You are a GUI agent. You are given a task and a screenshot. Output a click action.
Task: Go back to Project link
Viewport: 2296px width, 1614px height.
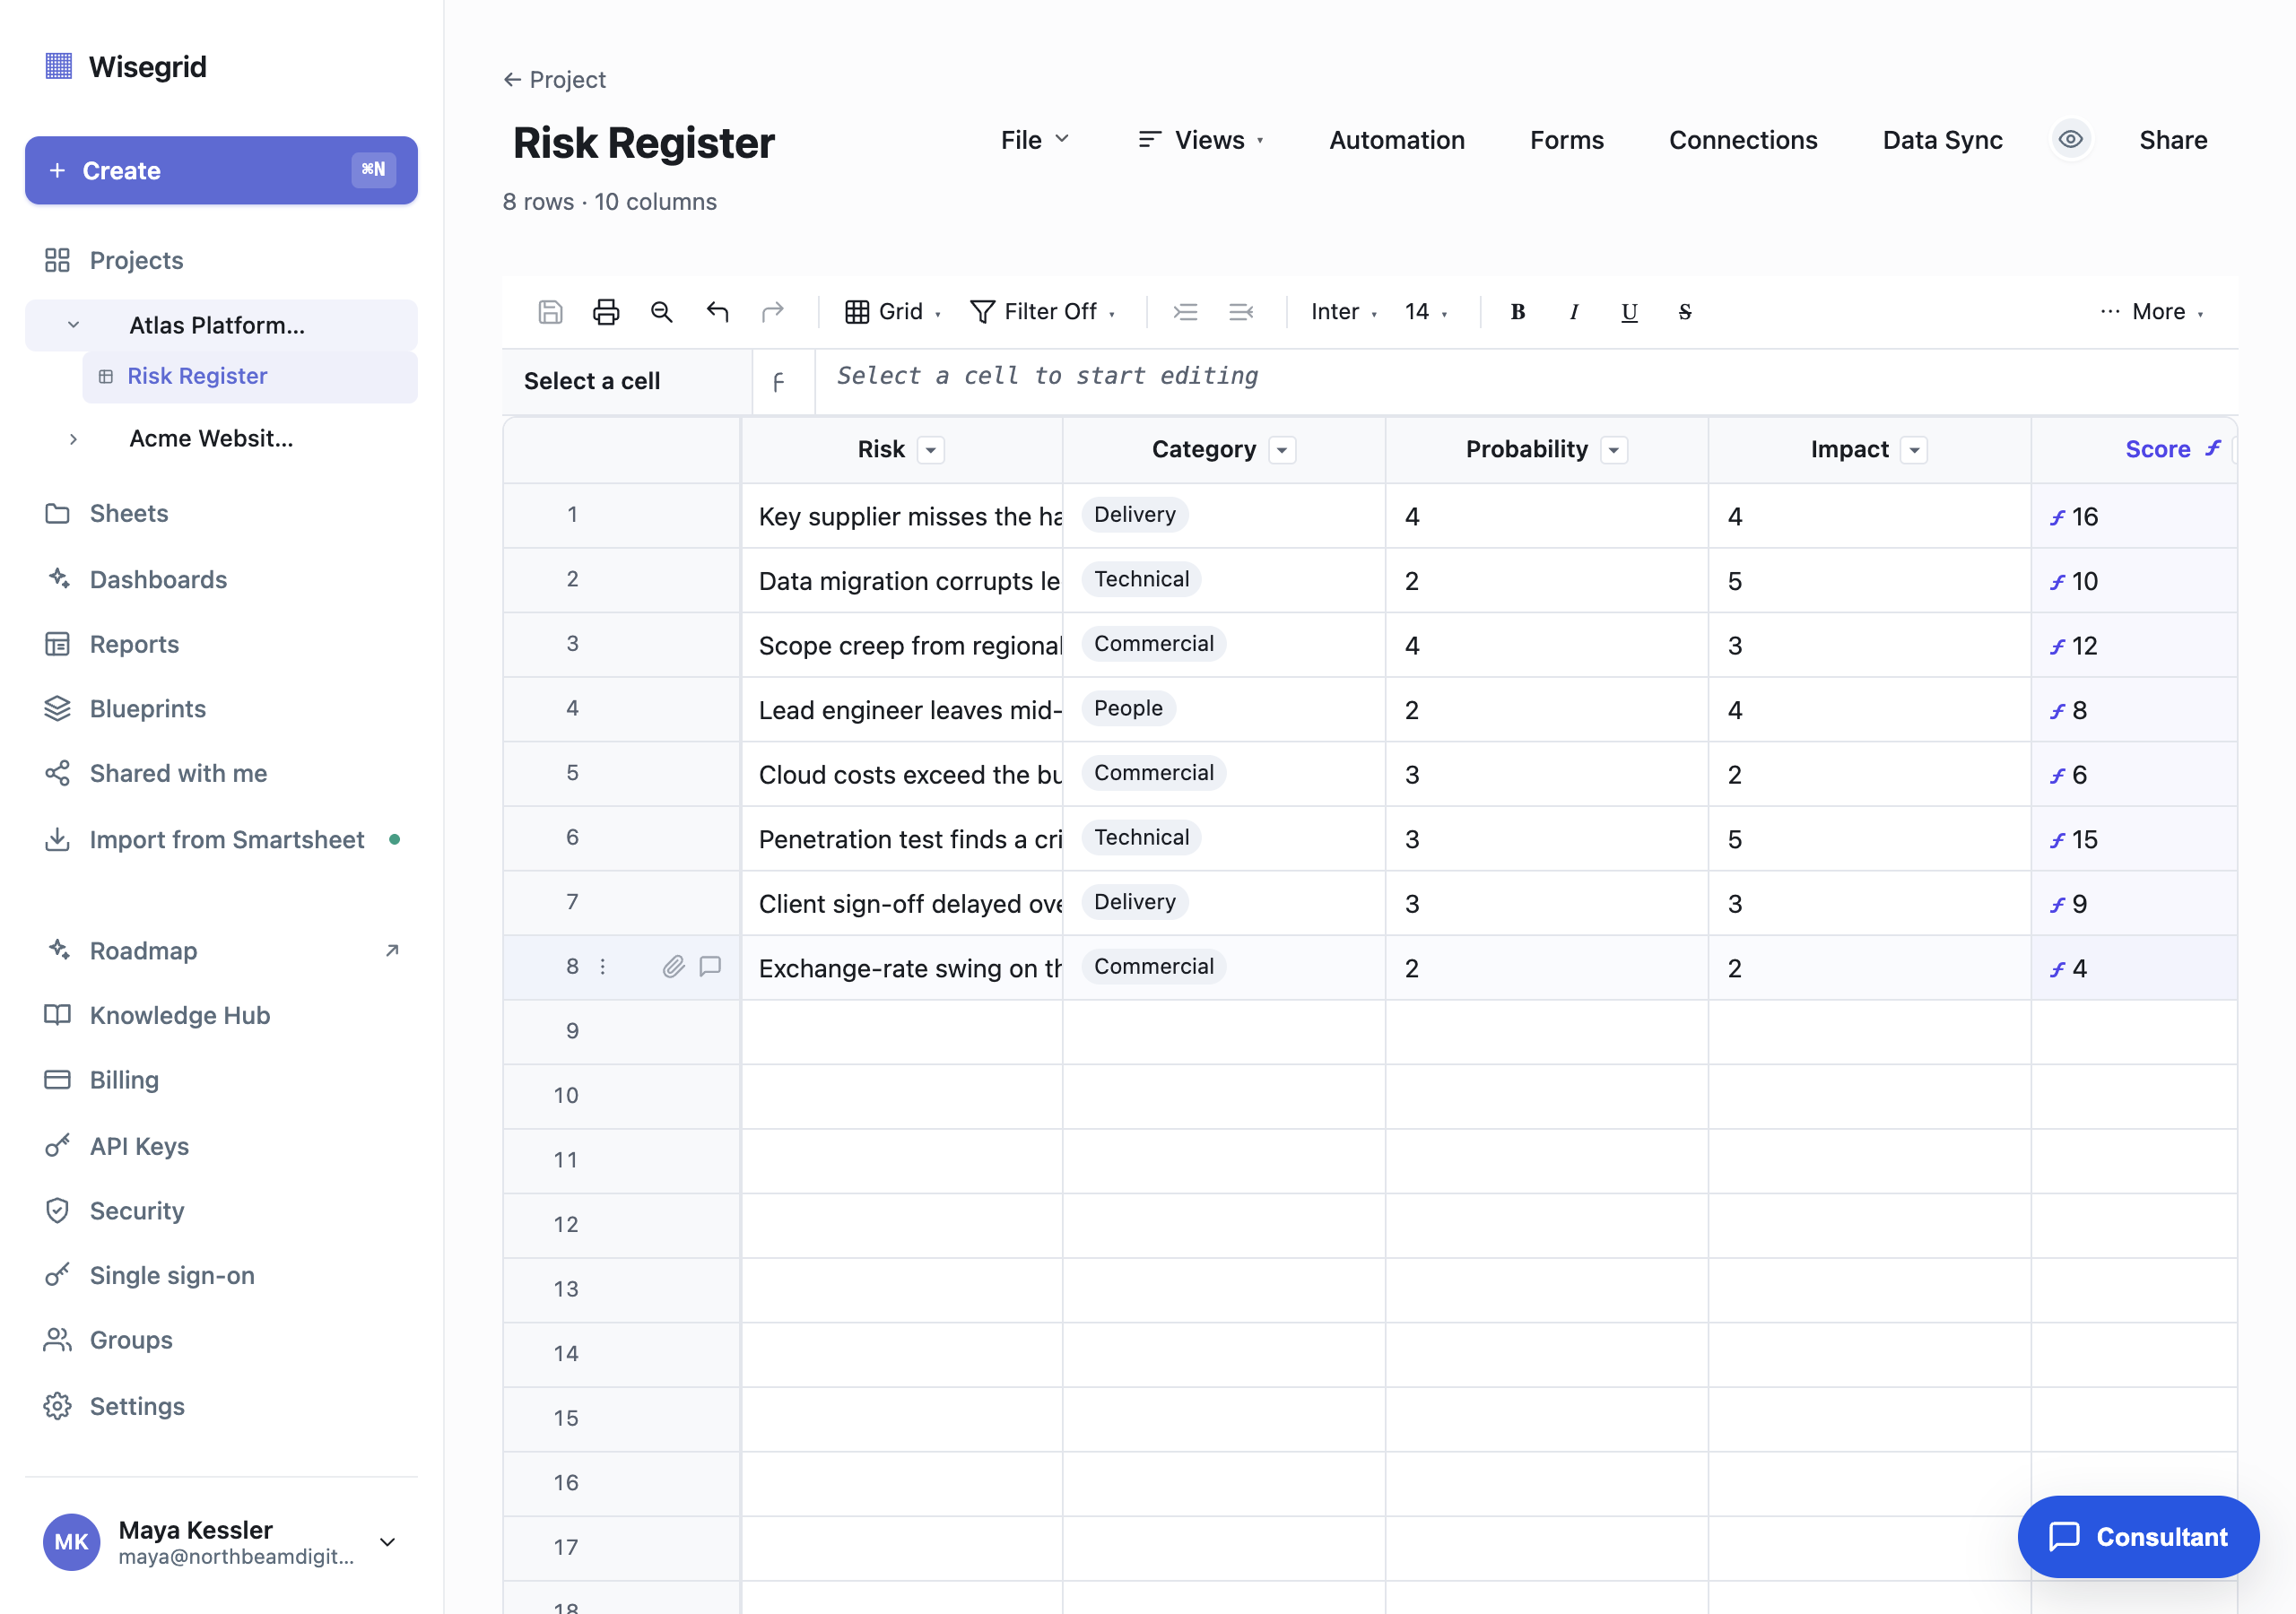point(554,79)
